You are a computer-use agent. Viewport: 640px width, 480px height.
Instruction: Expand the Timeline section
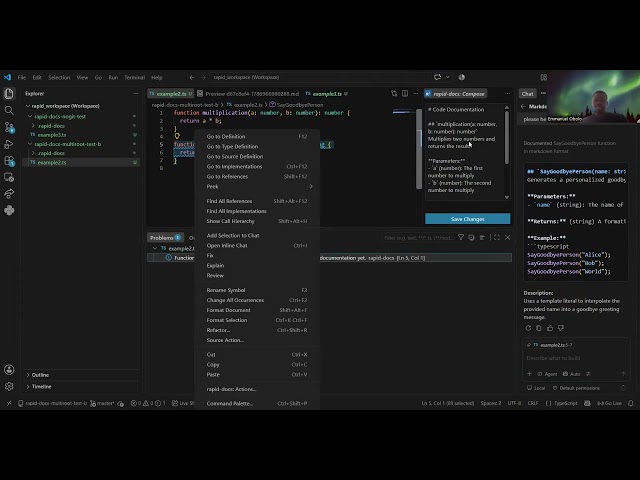coord(39,386)
